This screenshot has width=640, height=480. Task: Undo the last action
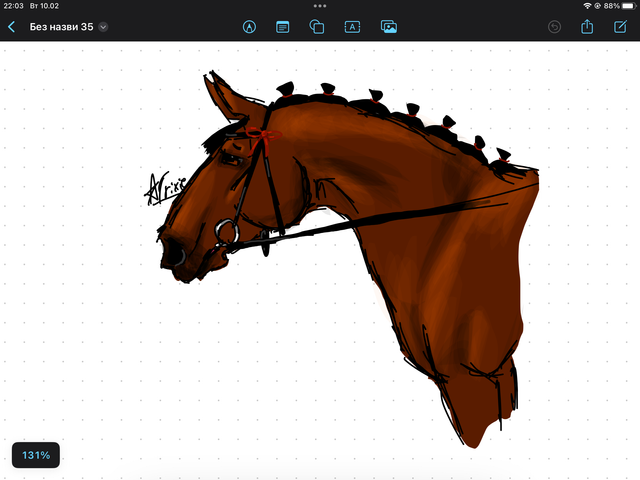tap(555, 27)
